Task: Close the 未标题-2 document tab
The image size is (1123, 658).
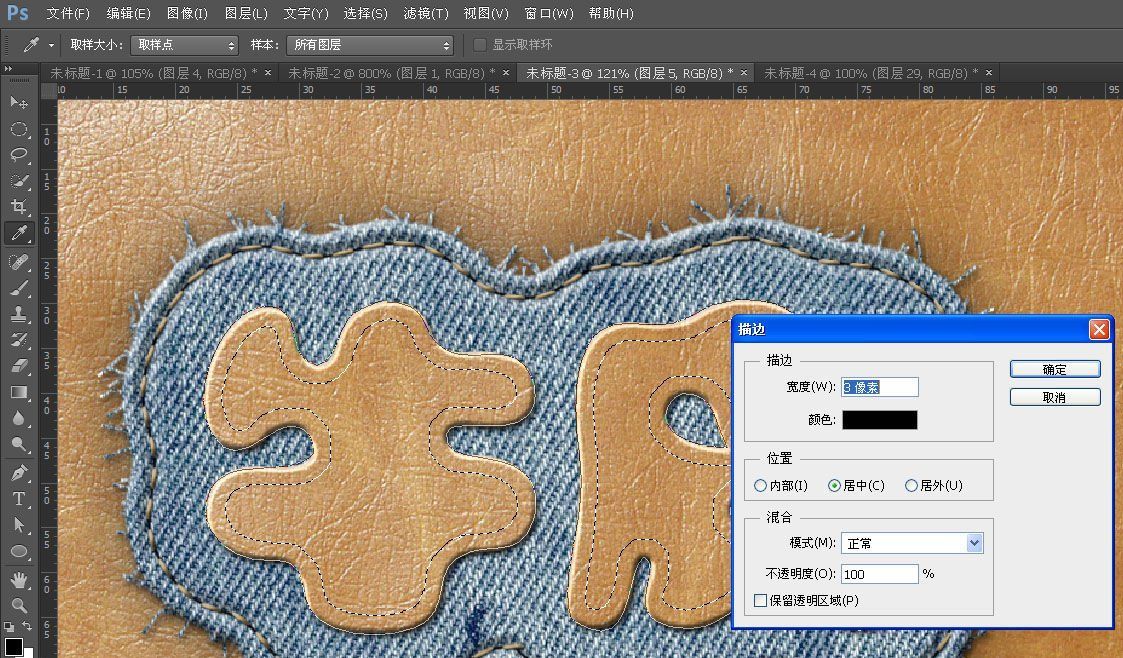Action: pos(506,72)
